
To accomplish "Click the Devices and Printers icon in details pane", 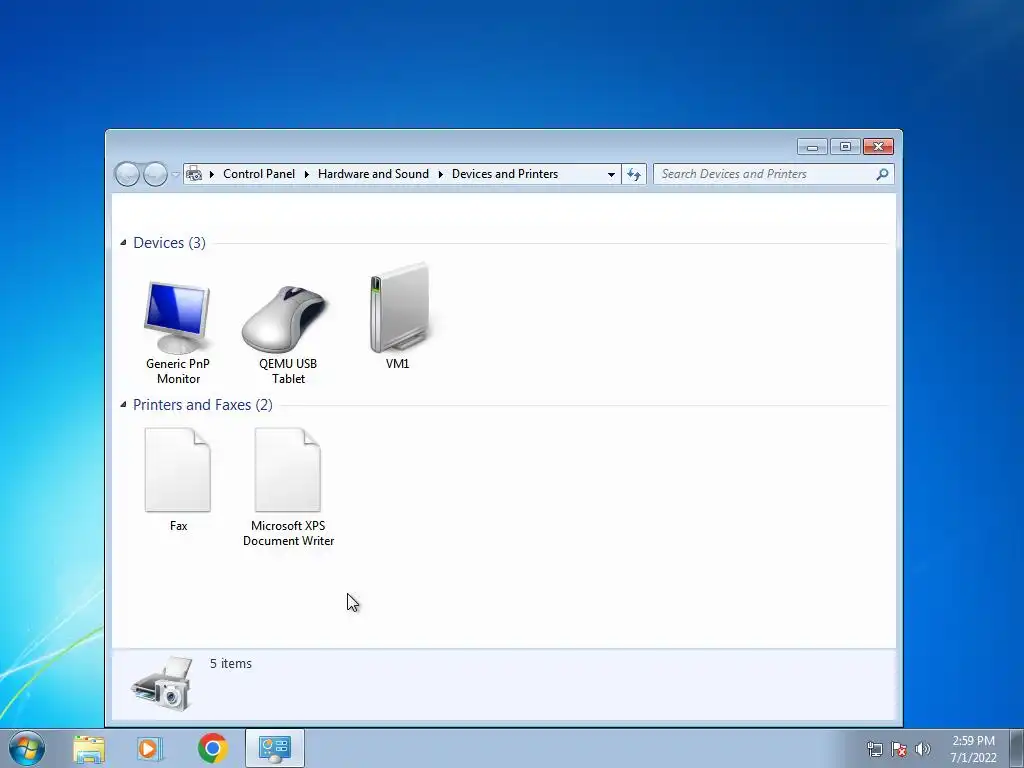I will point(162,684).
